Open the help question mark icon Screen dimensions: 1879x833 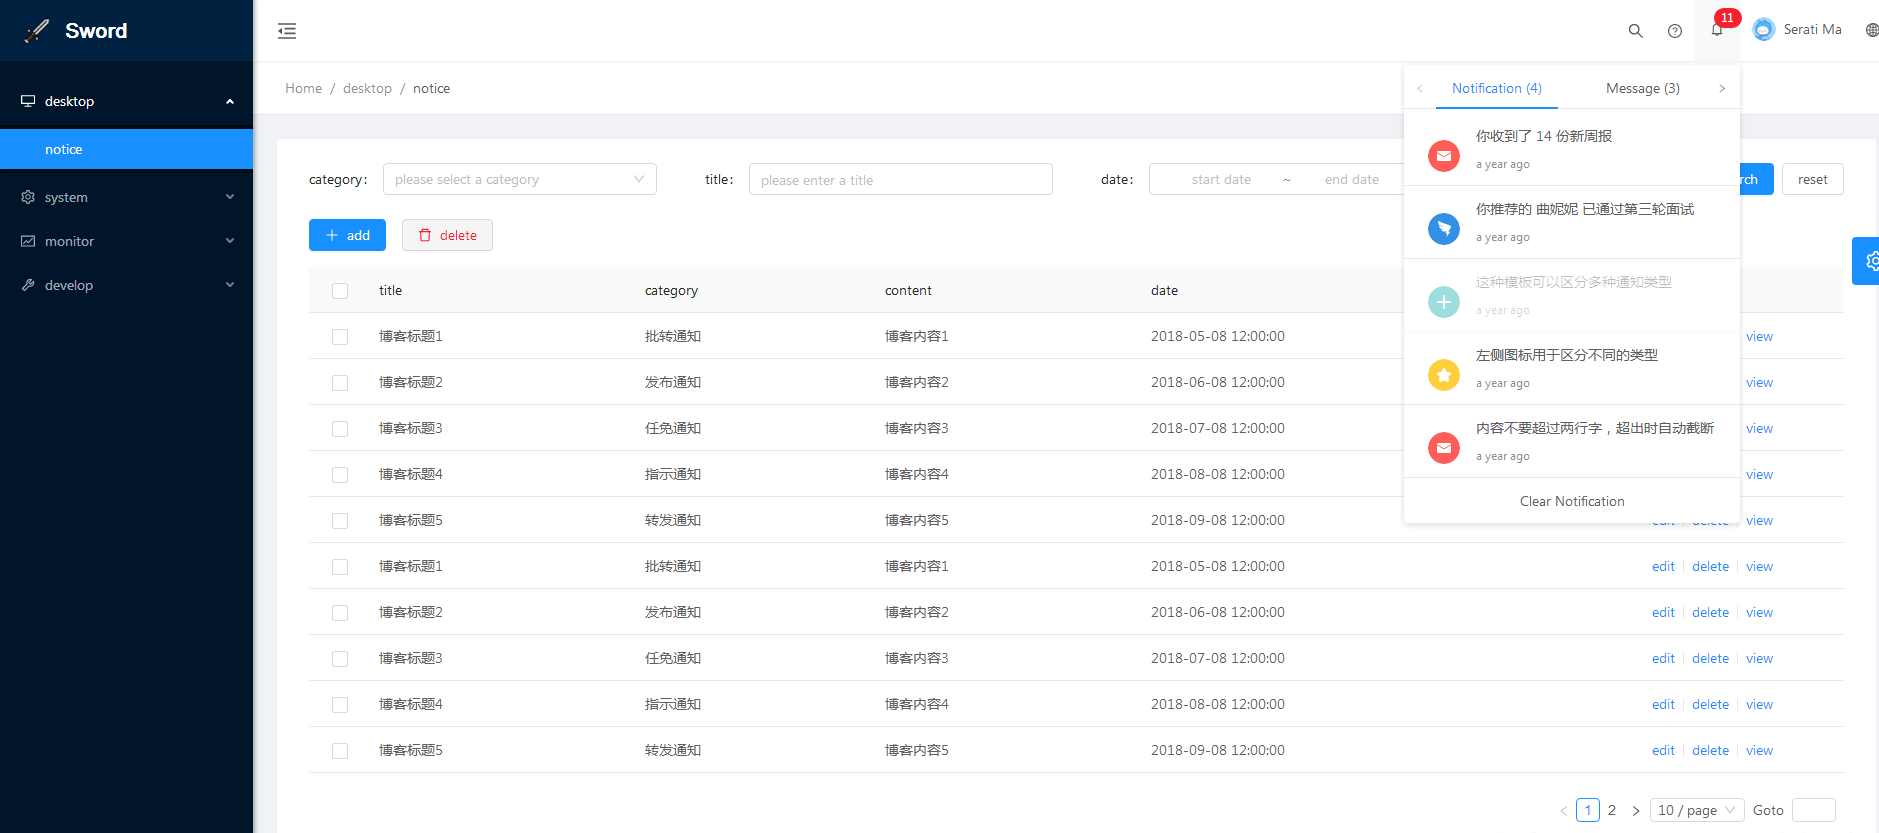tap(1675, 31)
